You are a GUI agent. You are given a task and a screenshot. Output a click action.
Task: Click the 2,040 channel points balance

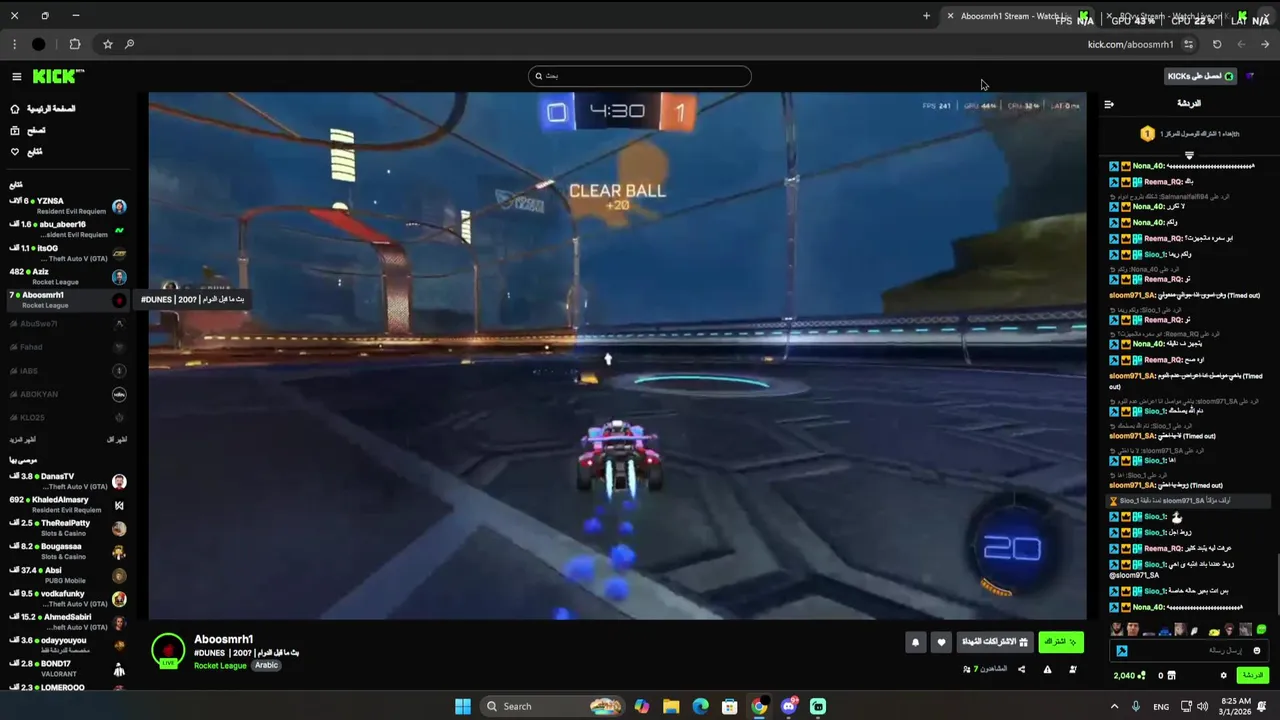1130,676
